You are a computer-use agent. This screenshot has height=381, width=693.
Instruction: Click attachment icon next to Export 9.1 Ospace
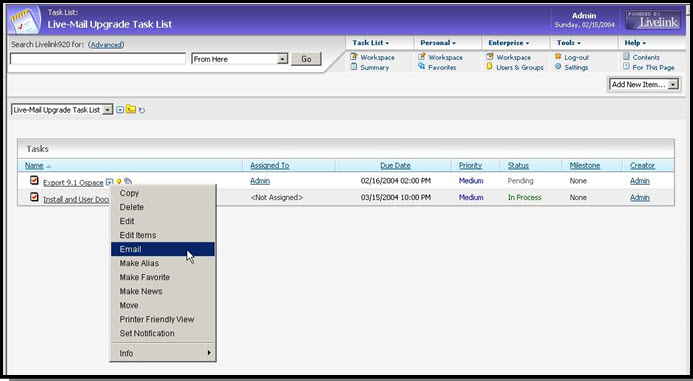pos(128,181)
